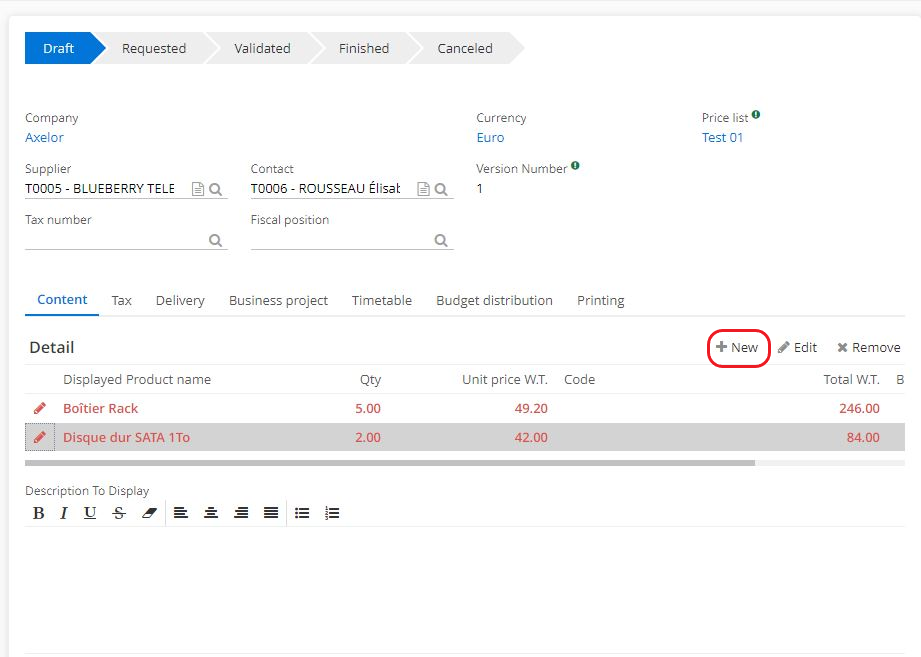This screenshot has height=657, width=921.
Task: Open the Budget distribution tab
Action: coord(494,300)
